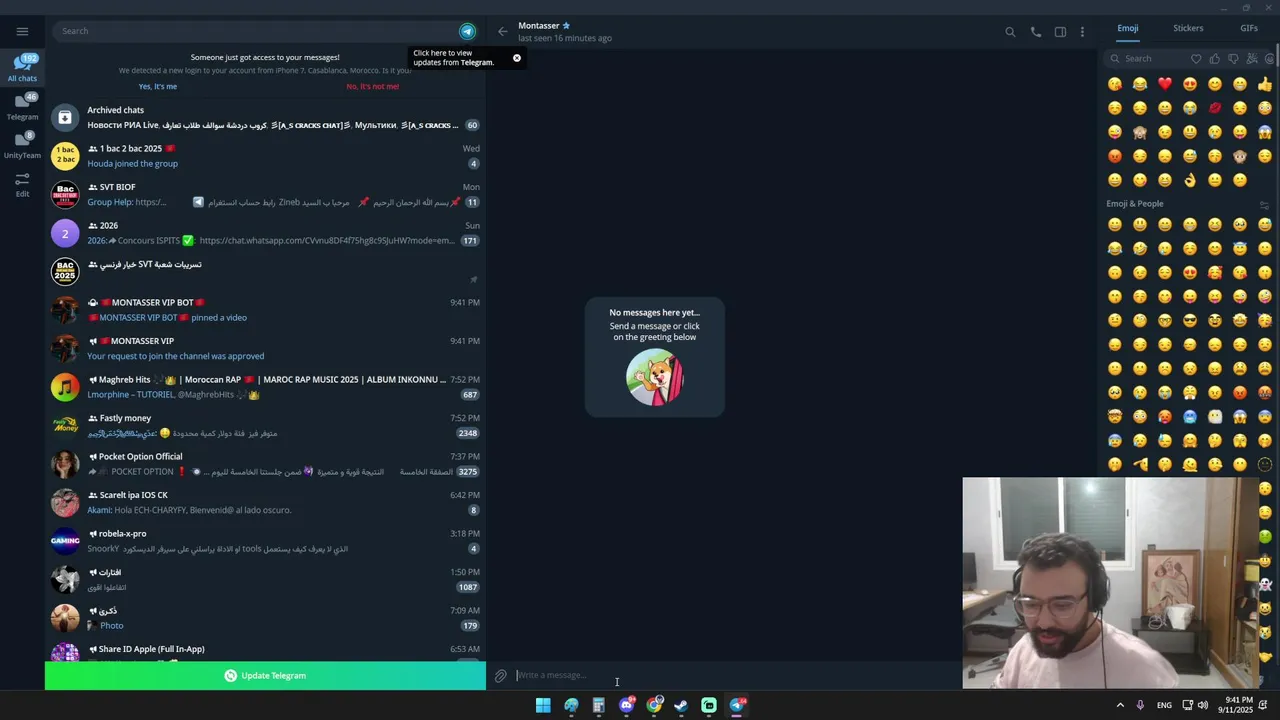Click the emoji panel Search field
Viewport: 1280px width, 720px height.
tap(1146, 59)
